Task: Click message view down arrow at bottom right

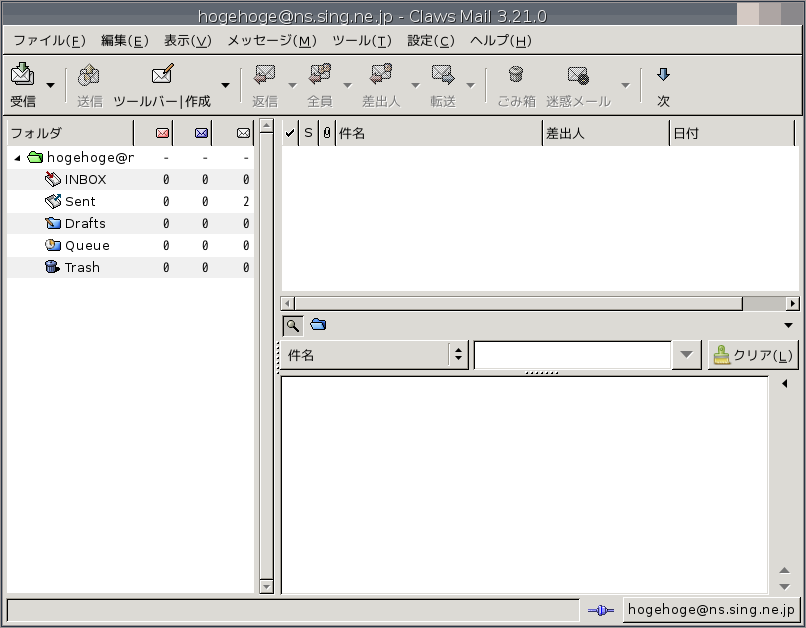Action: click(784, 586)
